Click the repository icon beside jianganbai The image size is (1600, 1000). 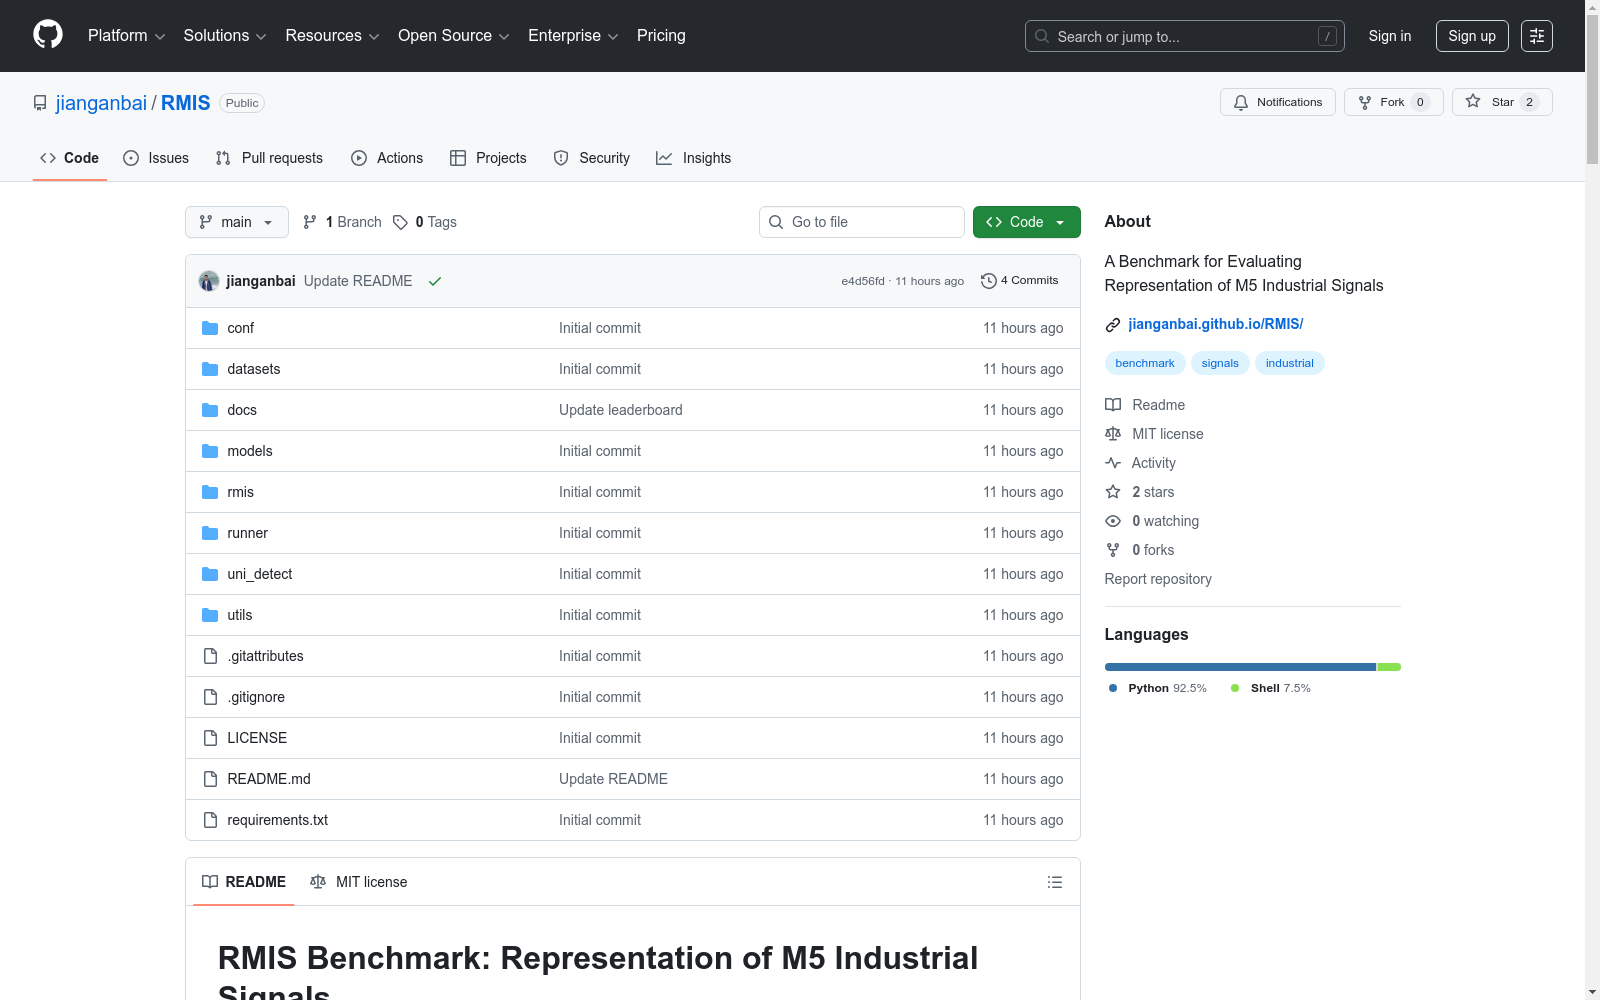pos(40,103)
